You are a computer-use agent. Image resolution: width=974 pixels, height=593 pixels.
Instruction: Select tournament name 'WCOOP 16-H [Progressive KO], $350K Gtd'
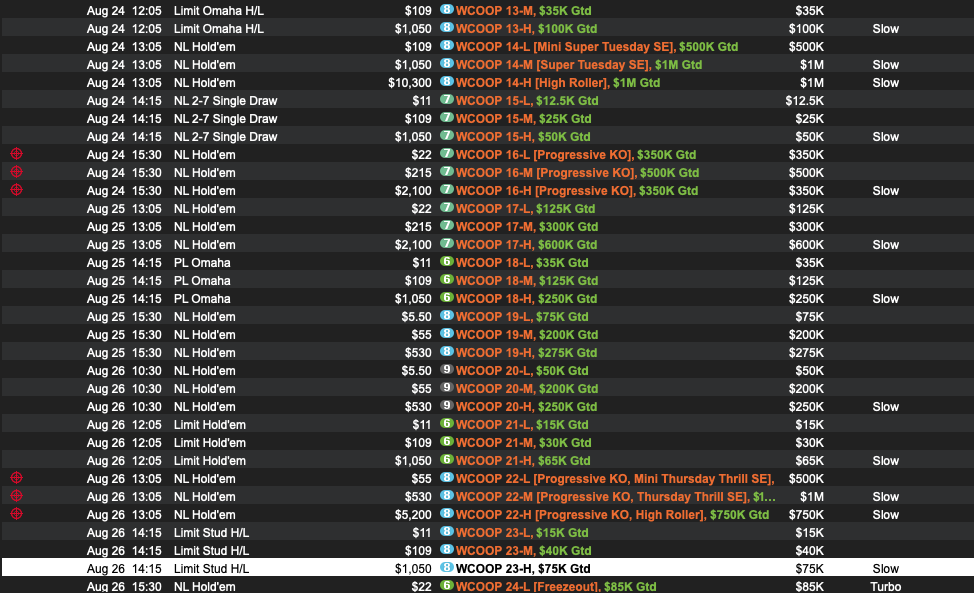pos(577,191)
